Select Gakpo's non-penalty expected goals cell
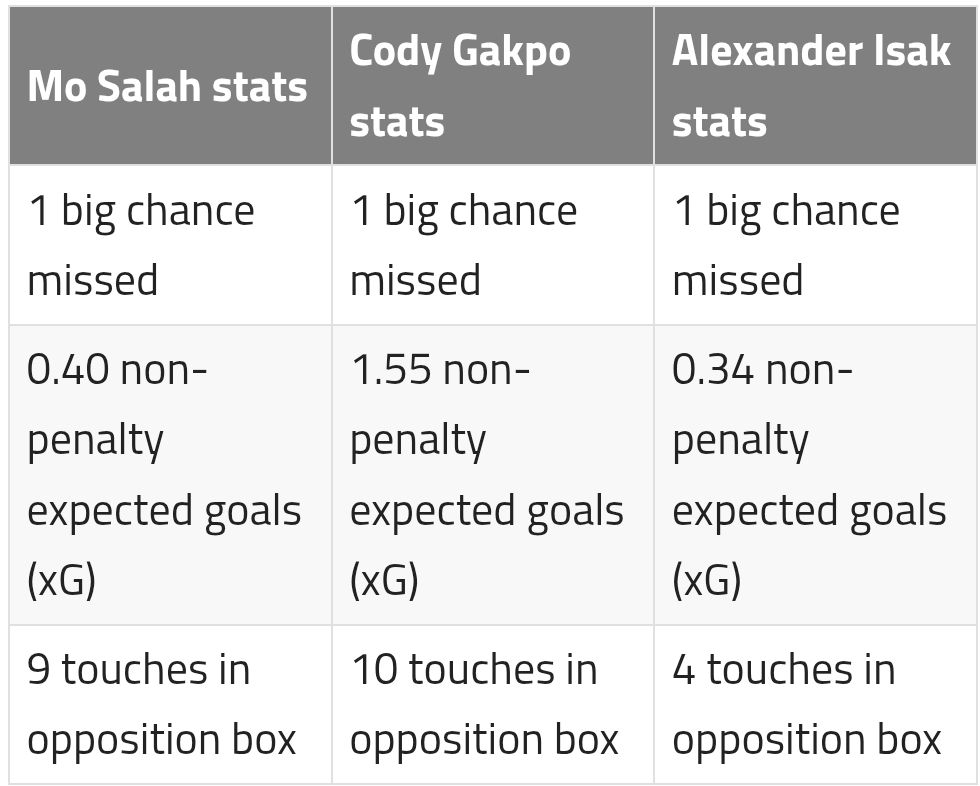 pos(492,475)
